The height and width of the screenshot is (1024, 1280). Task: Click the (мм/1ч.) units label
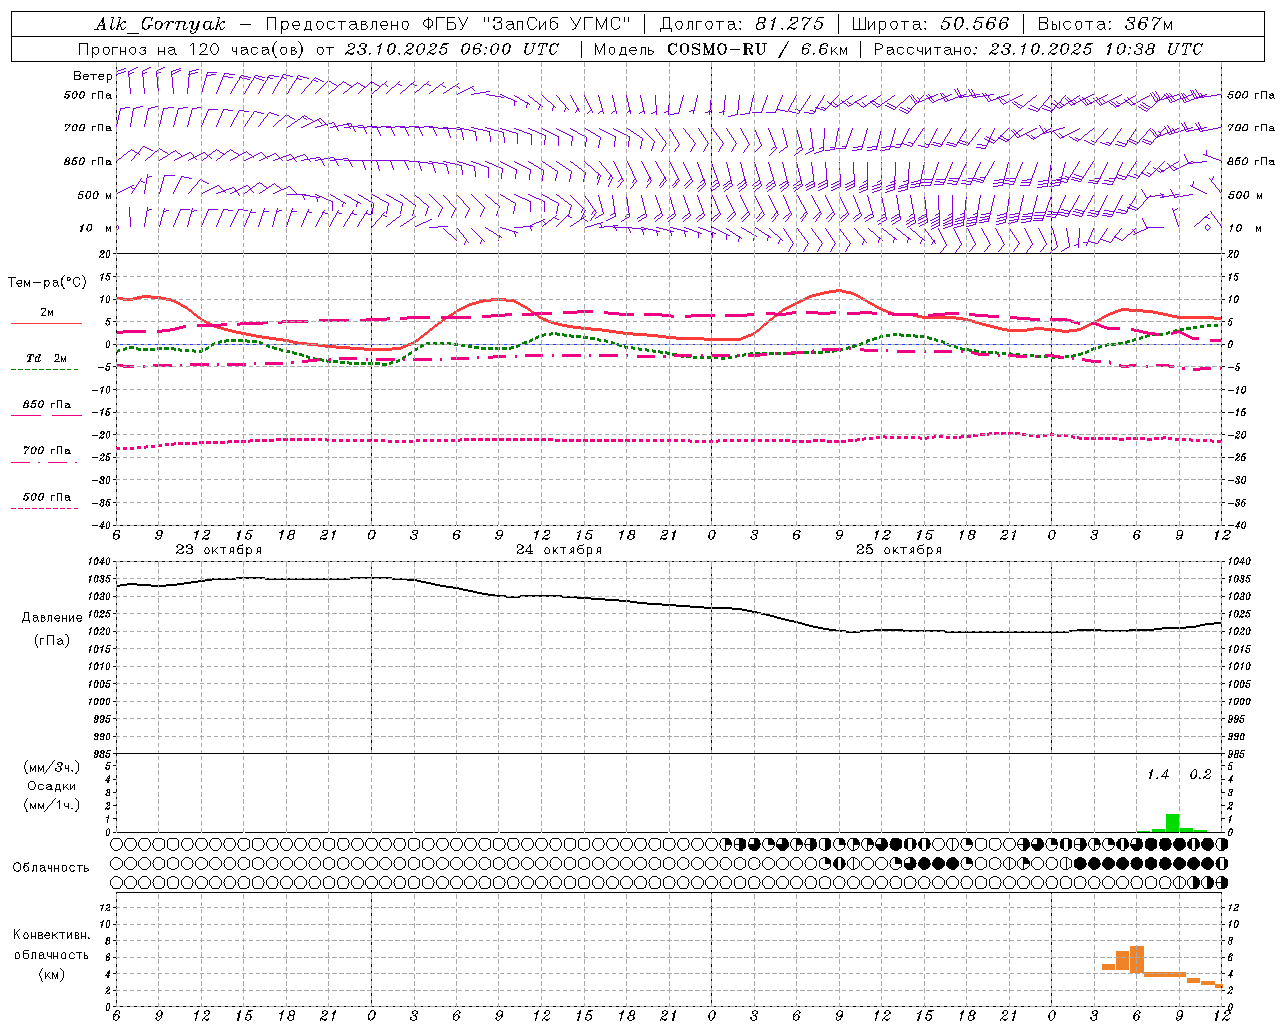click(52, 805)
